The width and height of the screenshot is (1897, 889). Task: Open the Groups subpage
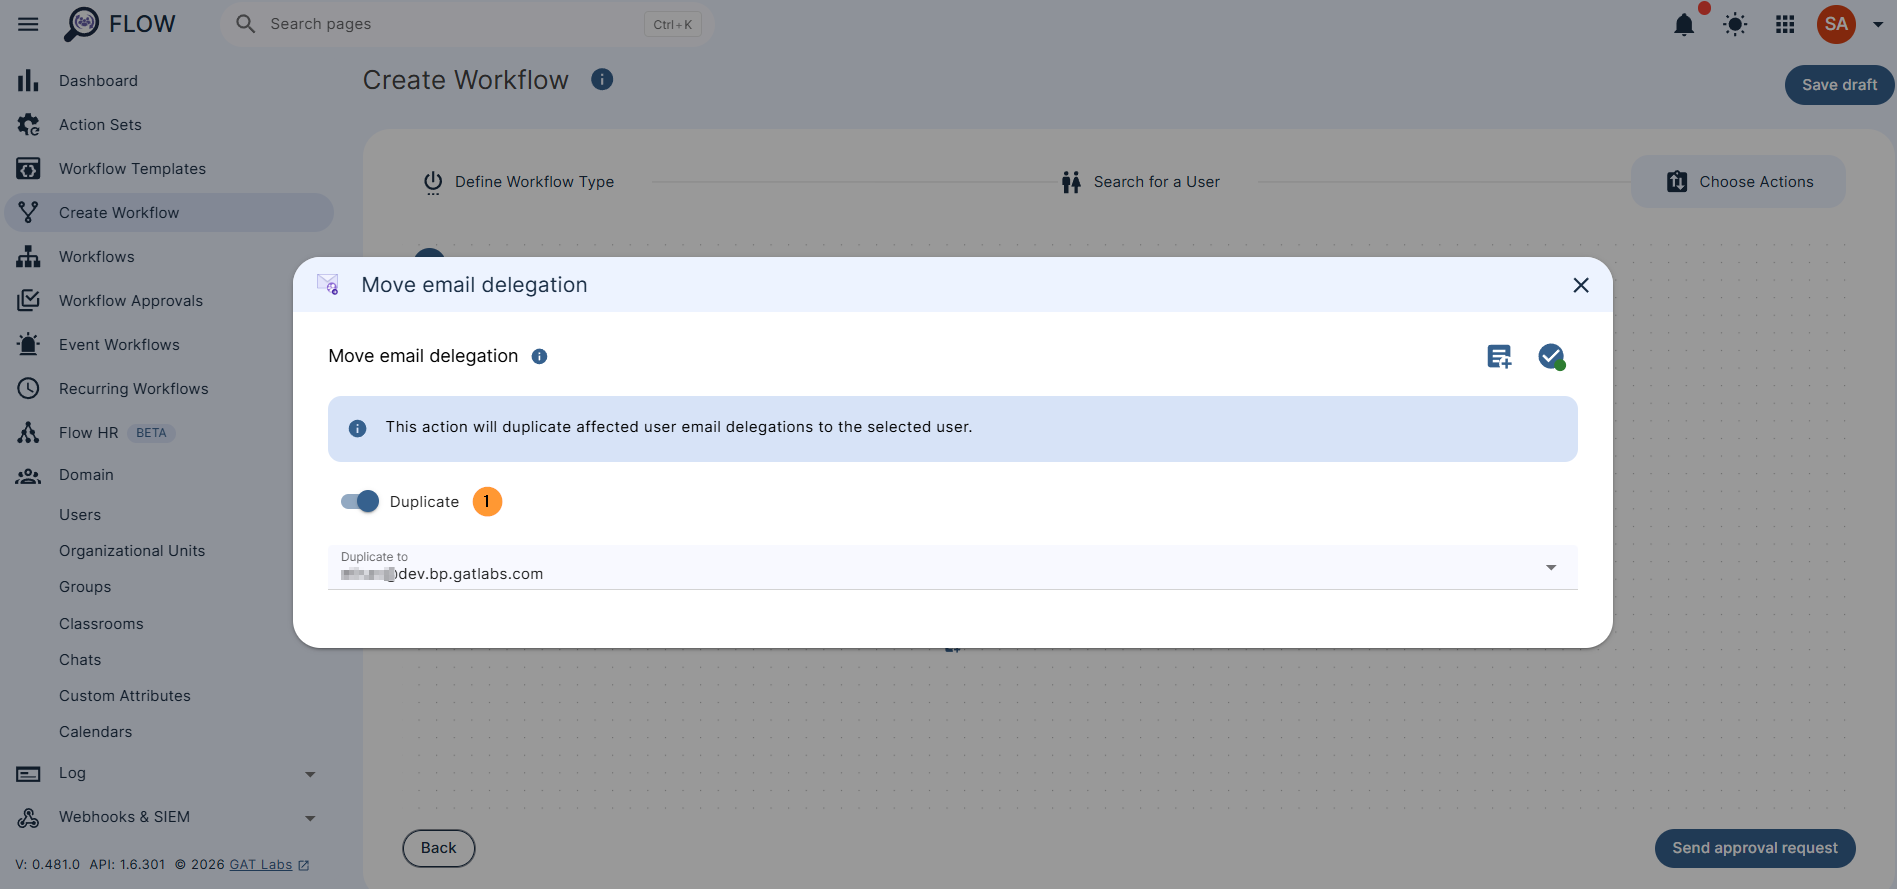85,587
